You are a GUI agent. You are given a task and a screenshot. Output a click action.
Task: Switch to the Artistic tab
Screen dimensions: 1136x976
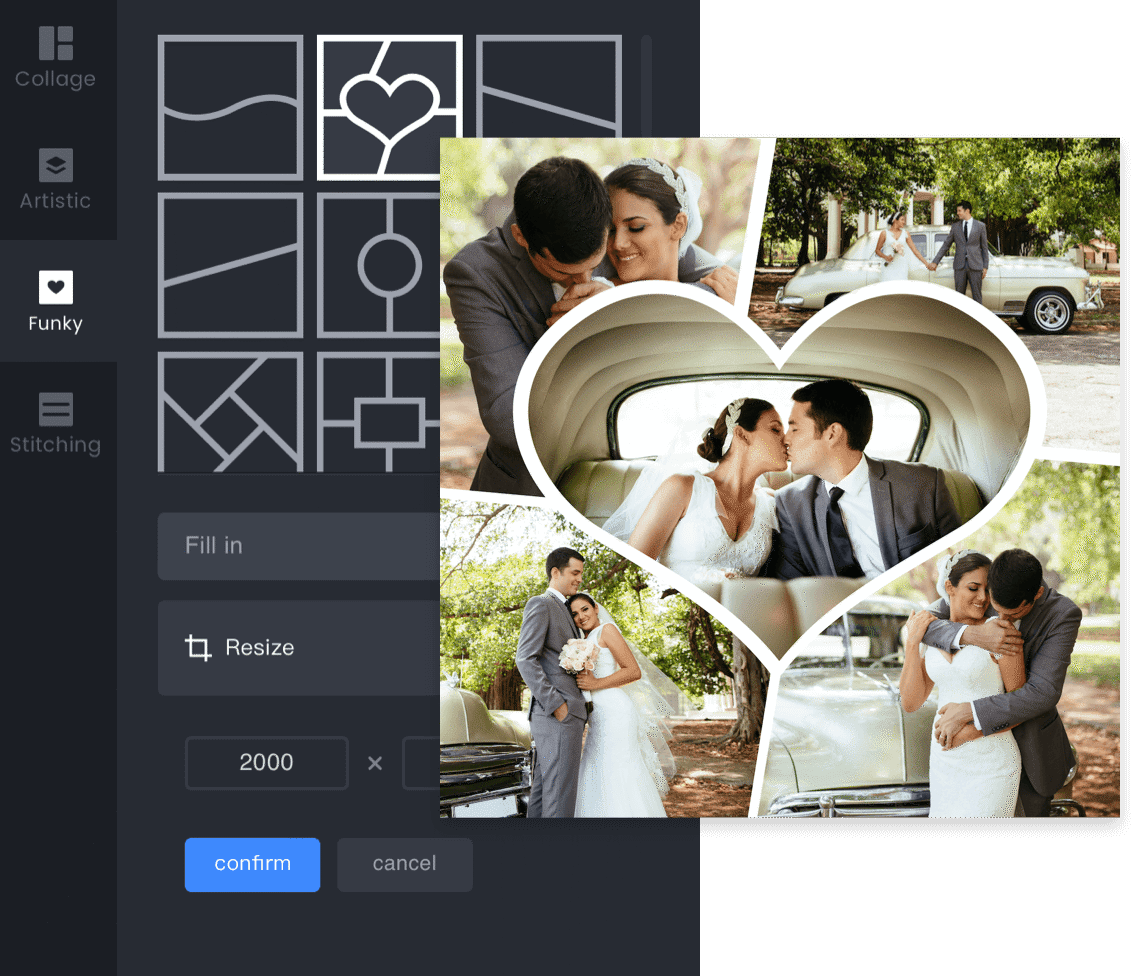56,180
